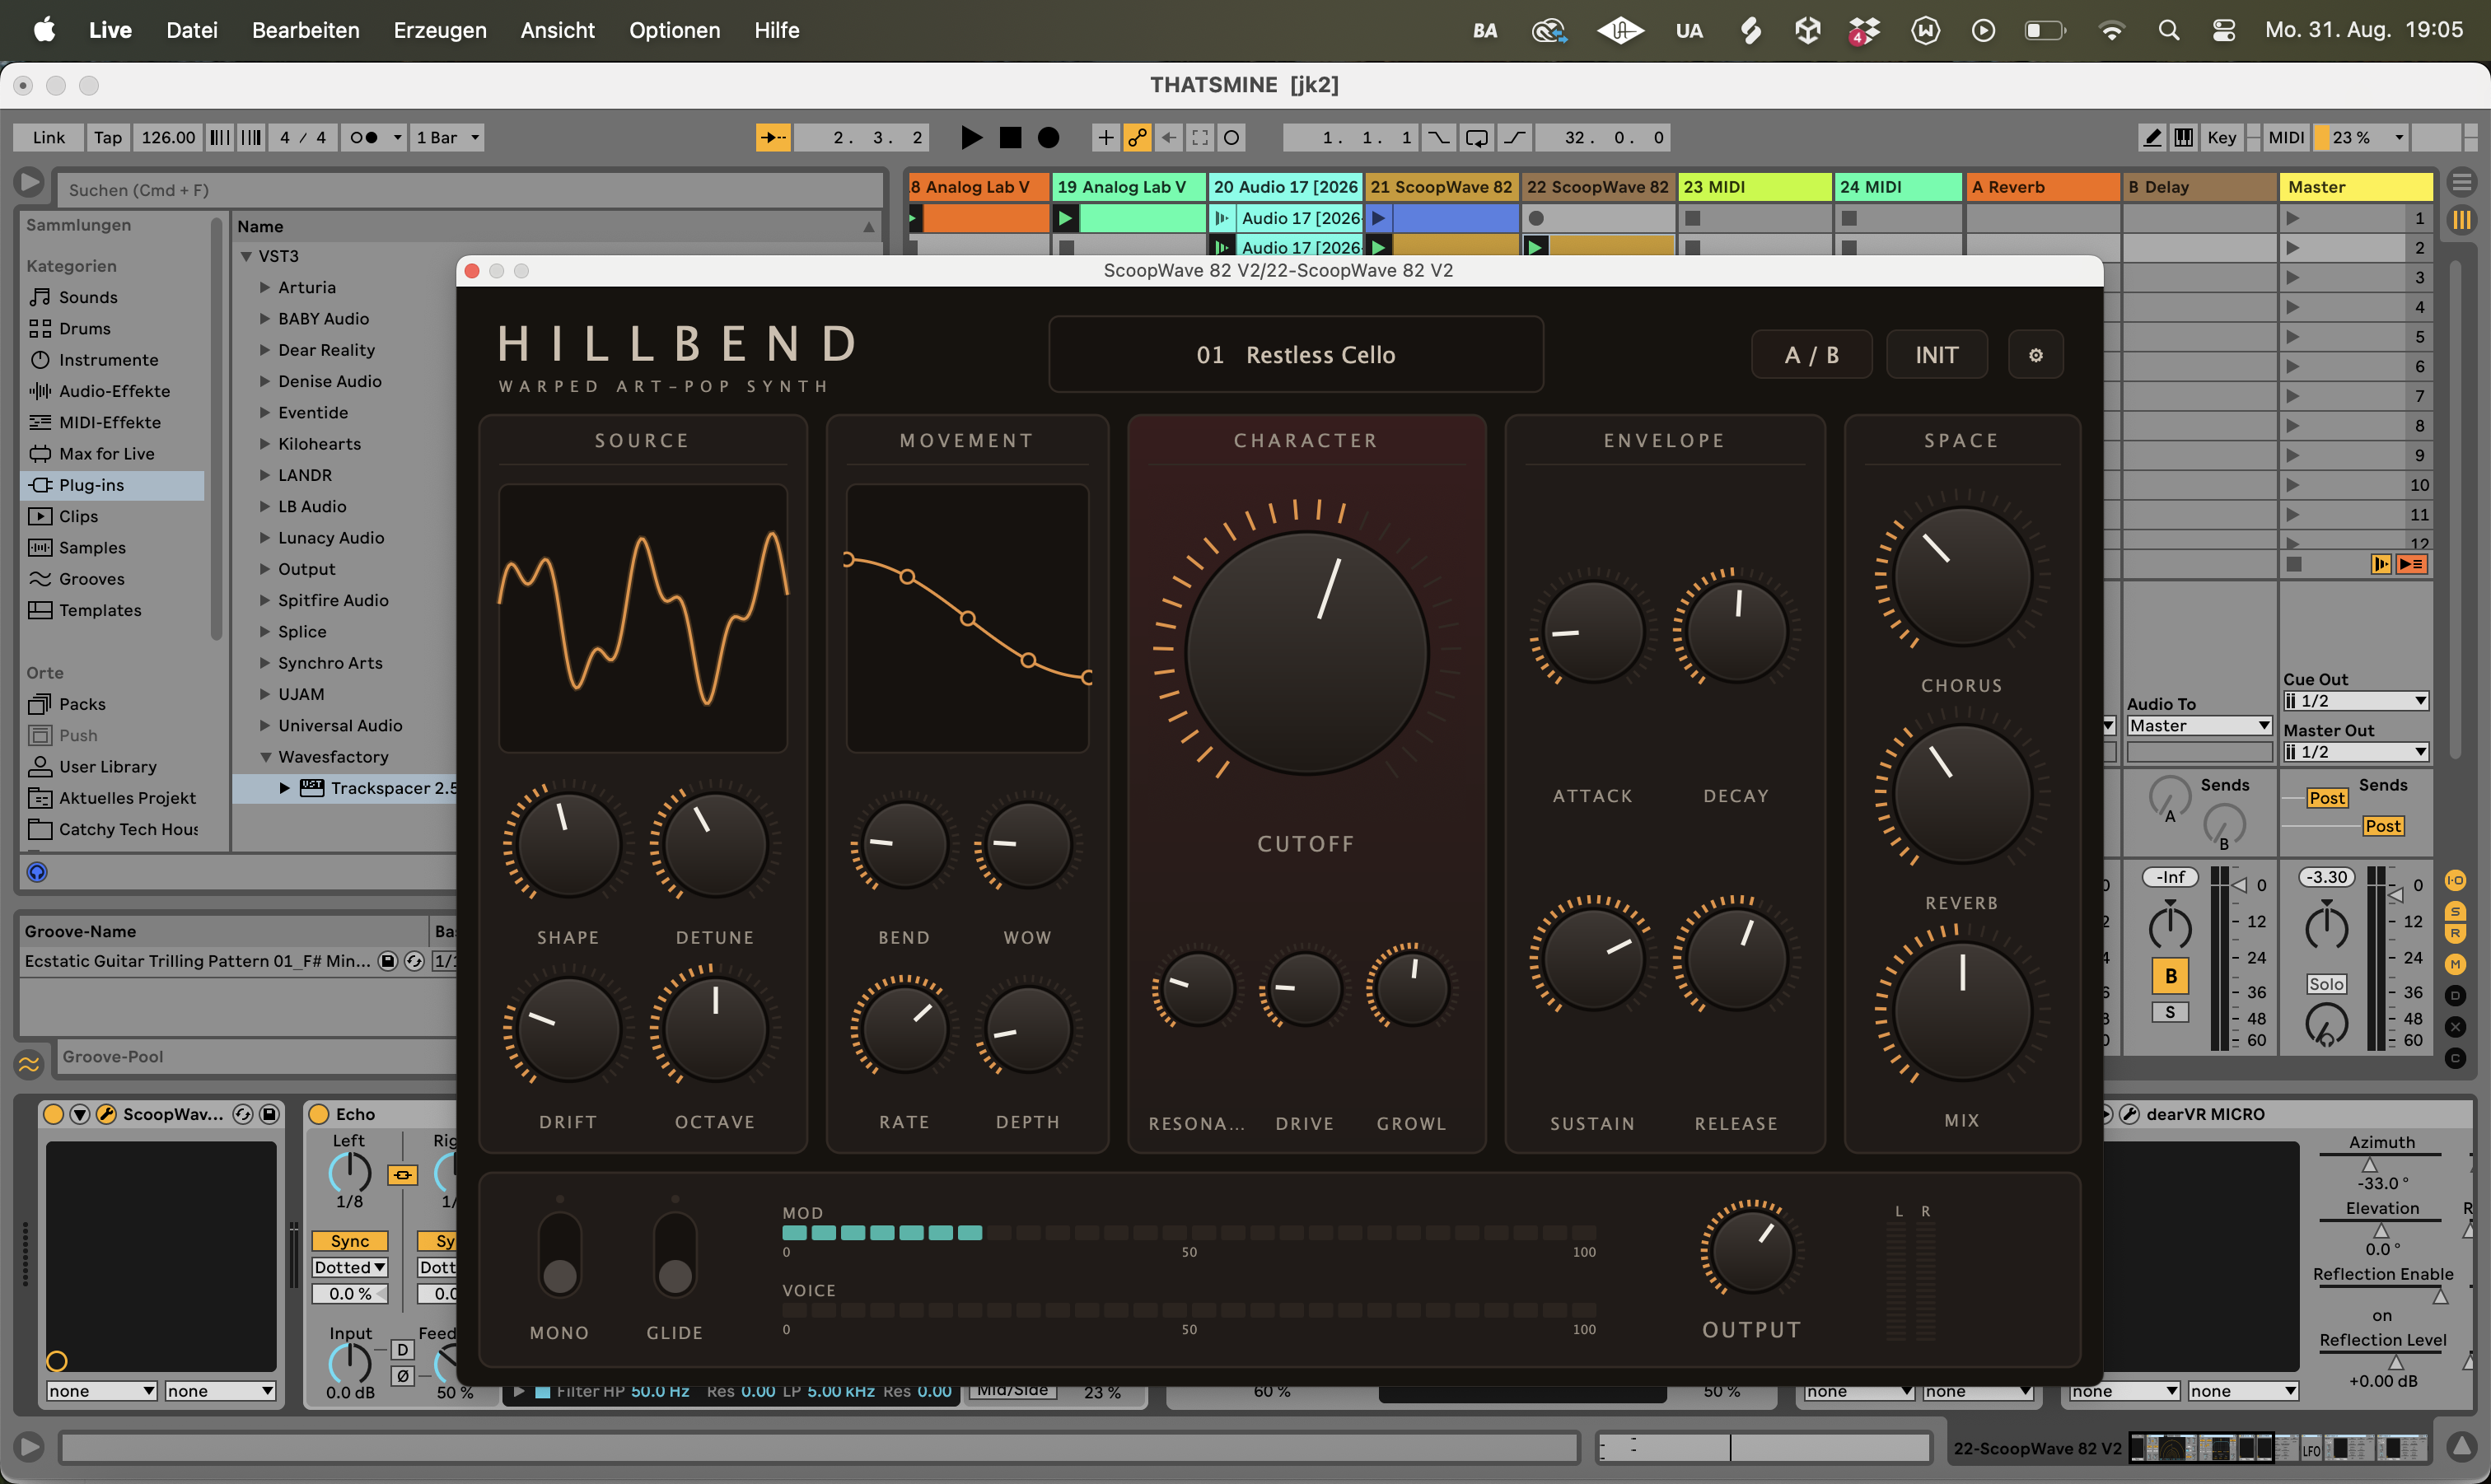This screenshot has width=2491, height=1484.
Task: Open Groove-Pool wave icon
Action: (x=29, y=1064)
